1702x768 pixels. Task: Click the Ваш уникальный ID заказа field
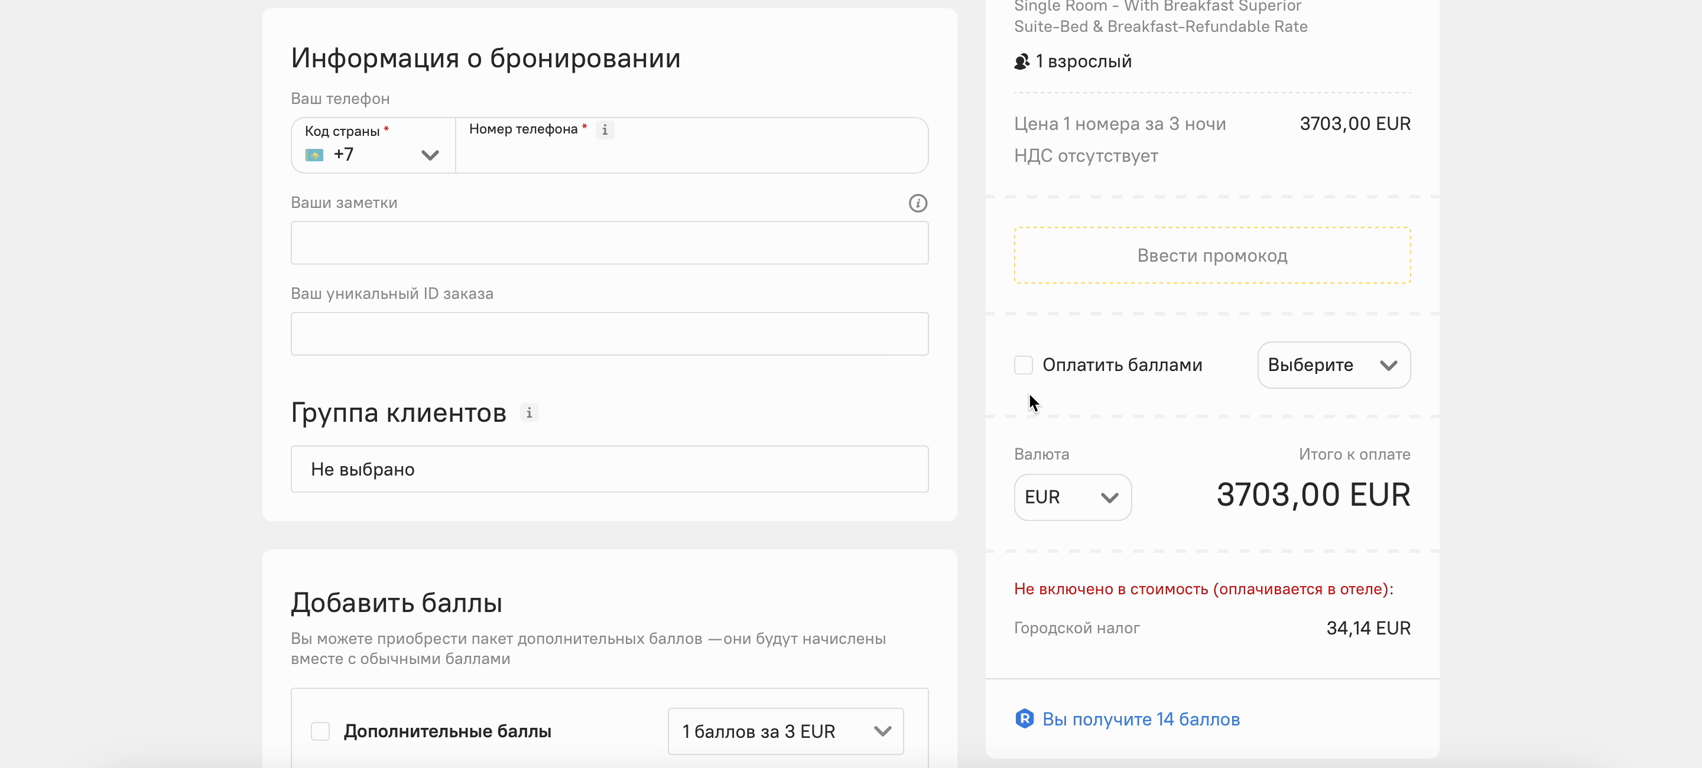[x=609, y=334]
